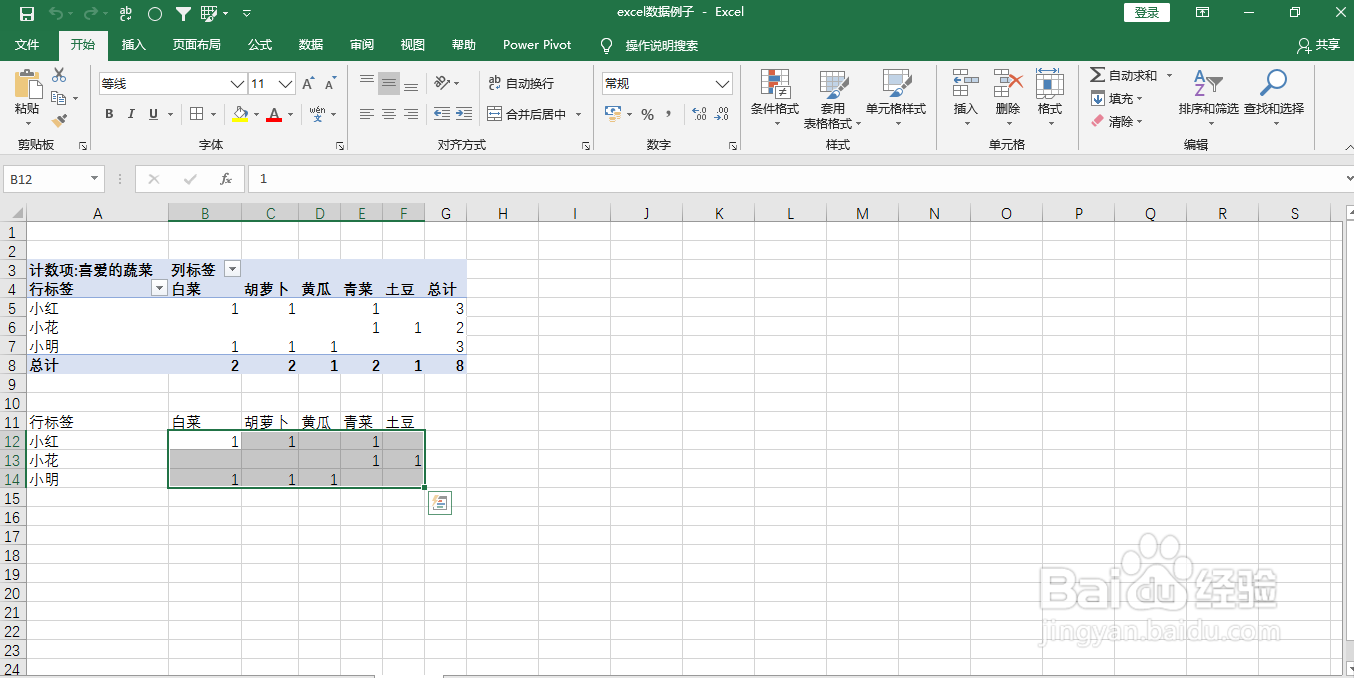Viewport: 1354px width, 678px height.
Task: Switch to the 数据 Data tab
Action: coord(311,45)
